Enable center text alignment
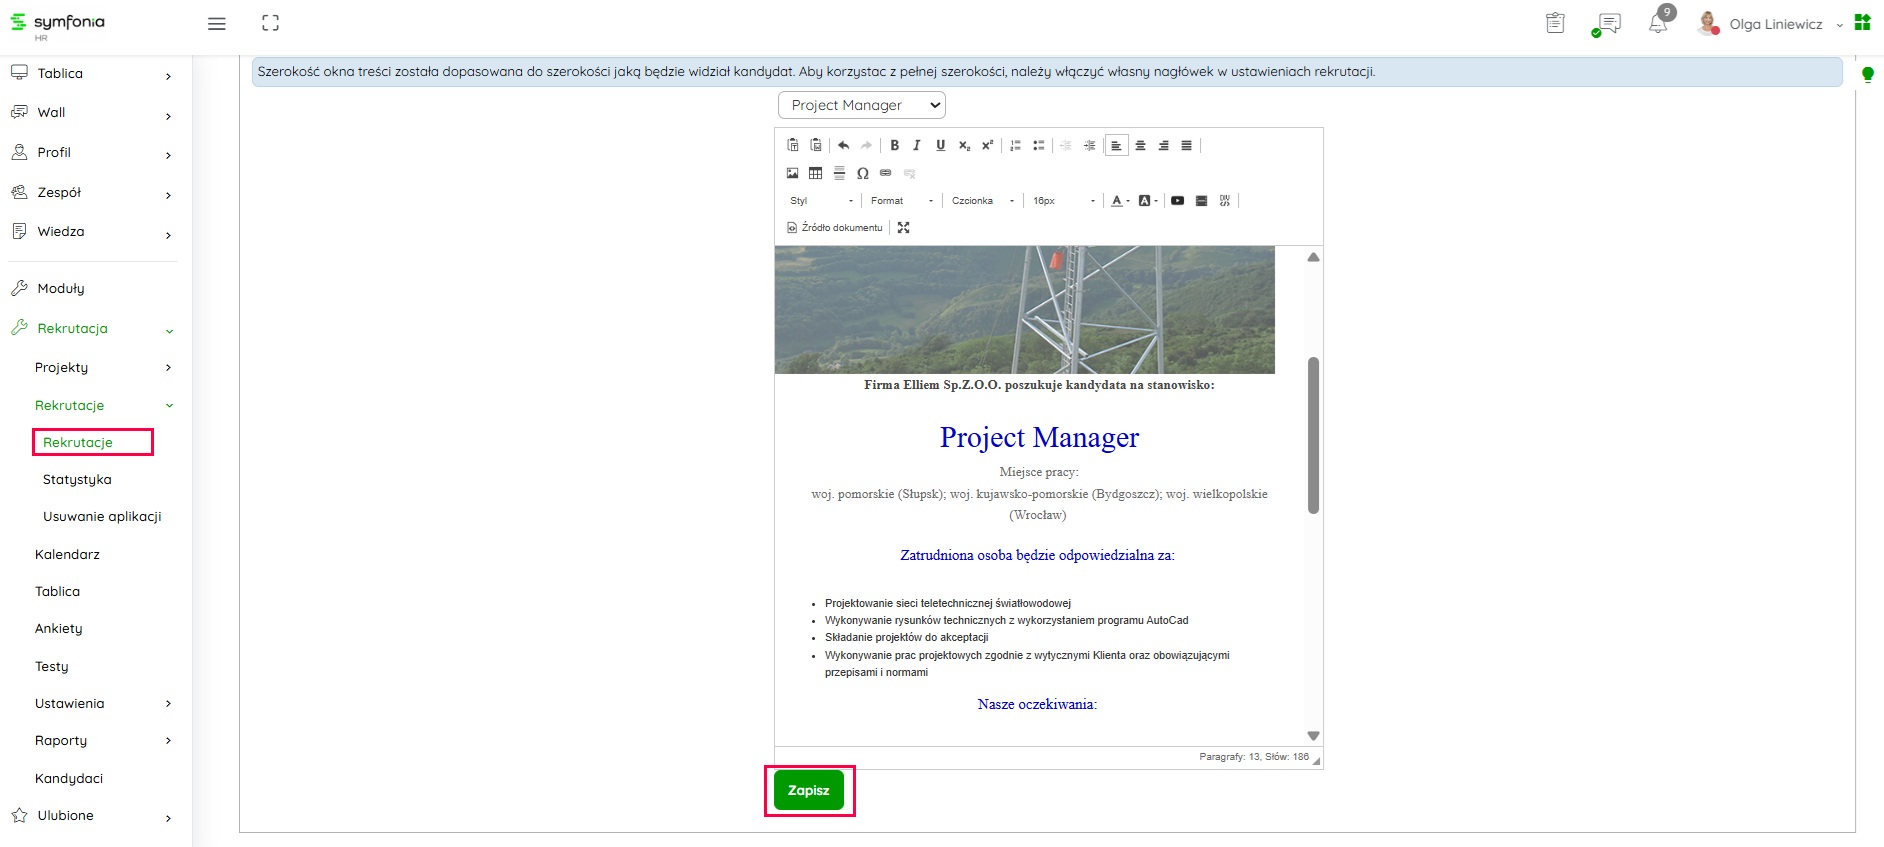Screen dimensions: 1884x847 pyautogui.click(x=1140, y=146)
